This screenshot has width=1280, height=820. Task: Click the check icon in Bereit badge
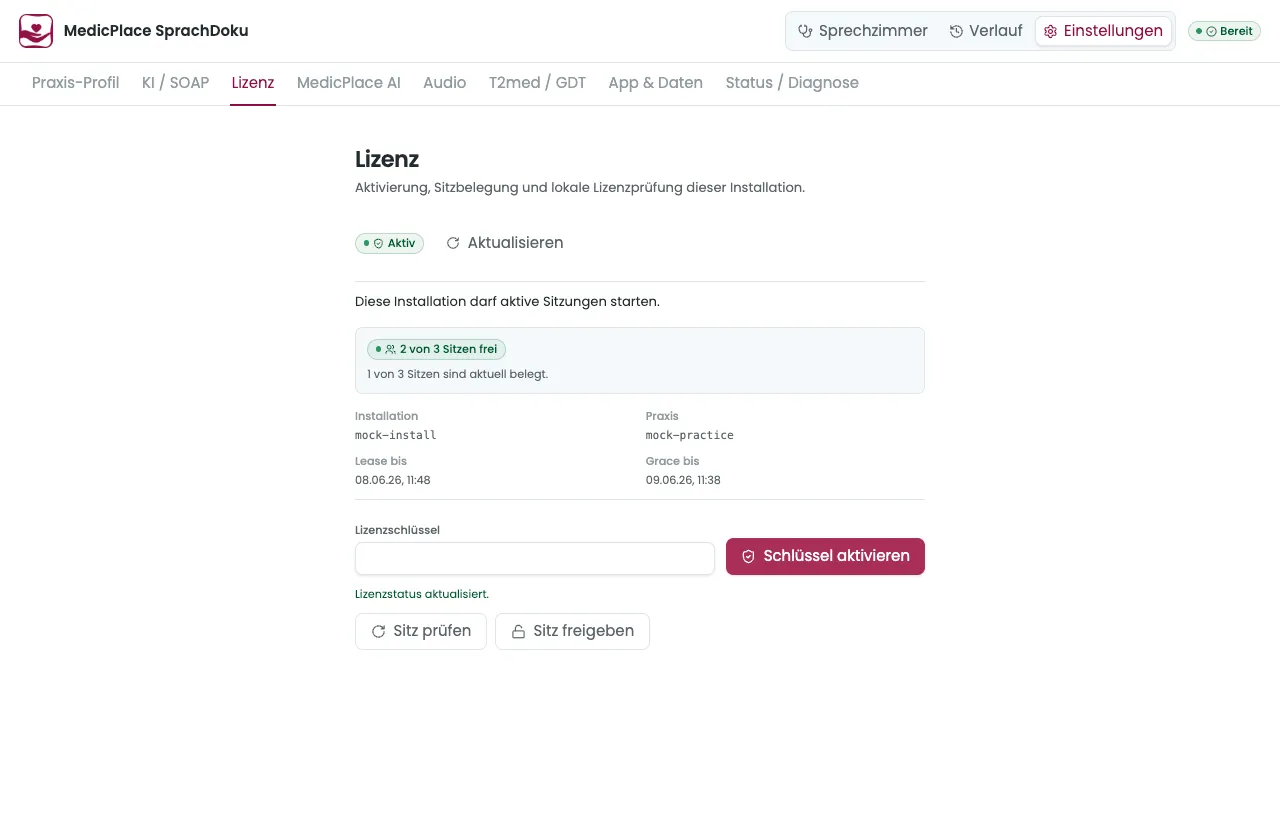tap(1211, 31)
